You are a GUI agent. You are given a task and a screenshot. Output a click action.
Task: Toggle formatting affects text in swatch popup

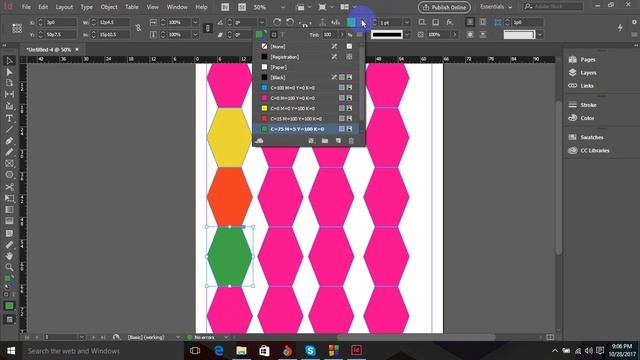click(x=282, y=35)
